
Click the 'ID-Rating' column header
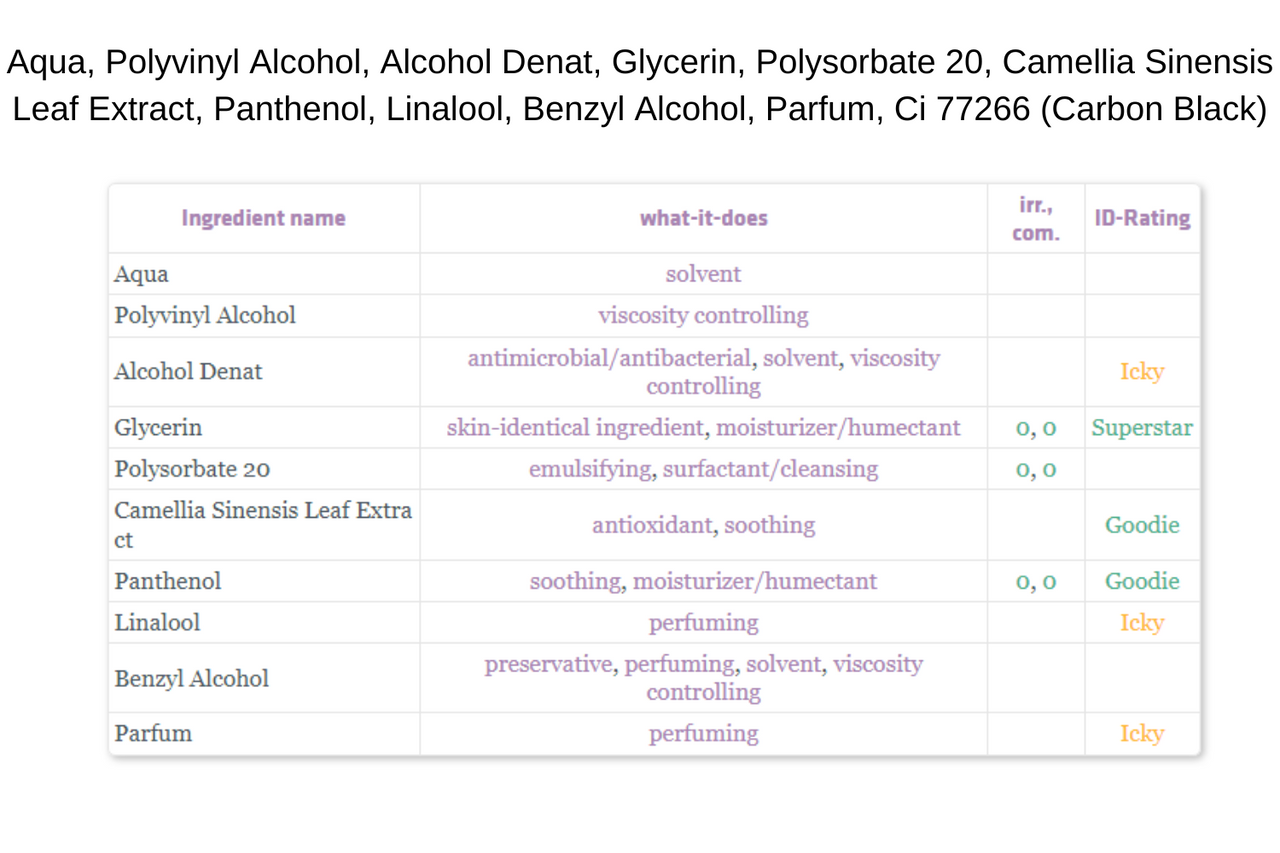[1142, 218]
